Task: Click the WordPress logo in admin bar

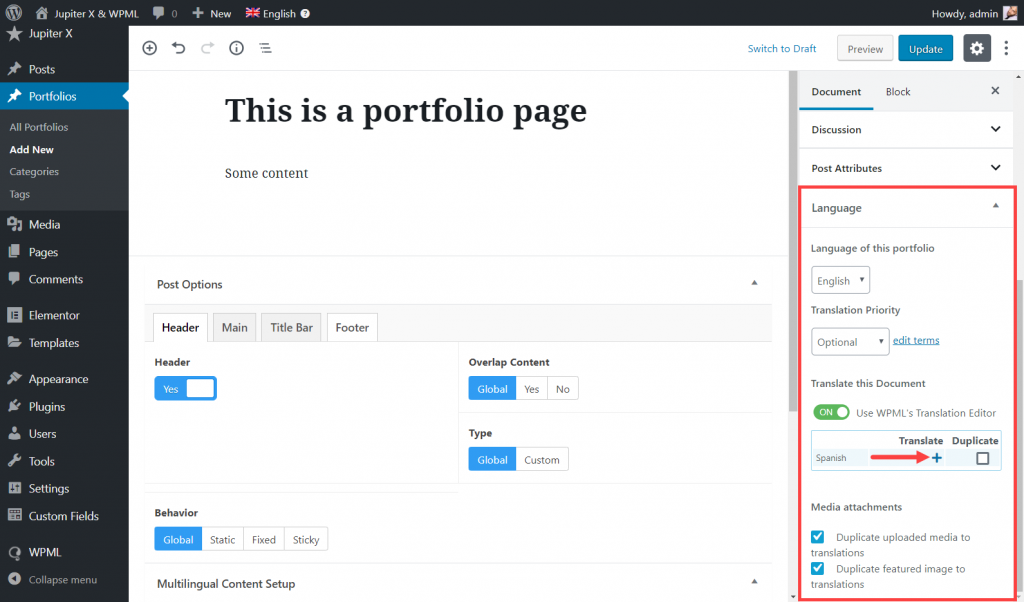Action: (14, 12)
